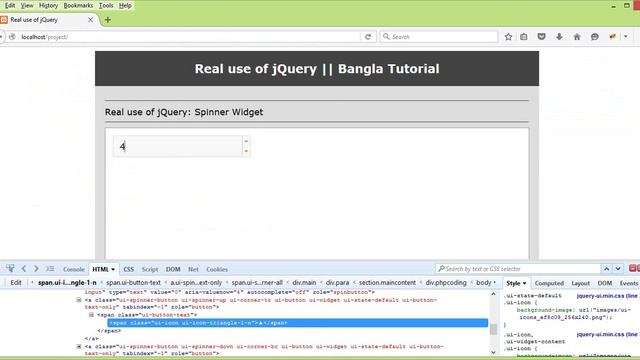Decrease spinner value with down arrow
This screenshot has width=640, height=360.
coord(246,151)
